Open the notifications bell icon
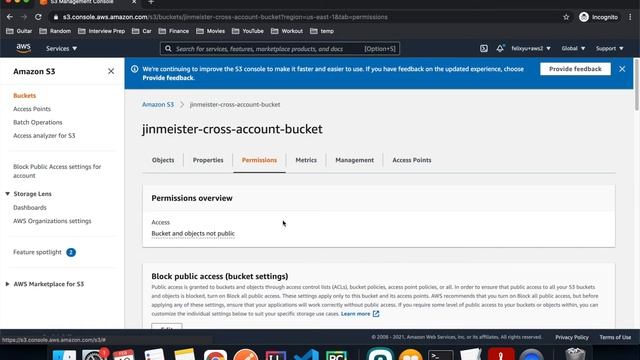This screenshot has height=360, width=640. [500, 48]
